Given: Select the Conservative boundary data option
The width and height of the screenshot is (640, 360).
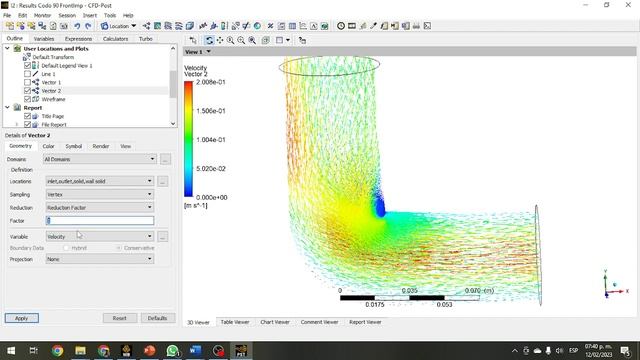Looking at the screenshot, I should [119, 248].
